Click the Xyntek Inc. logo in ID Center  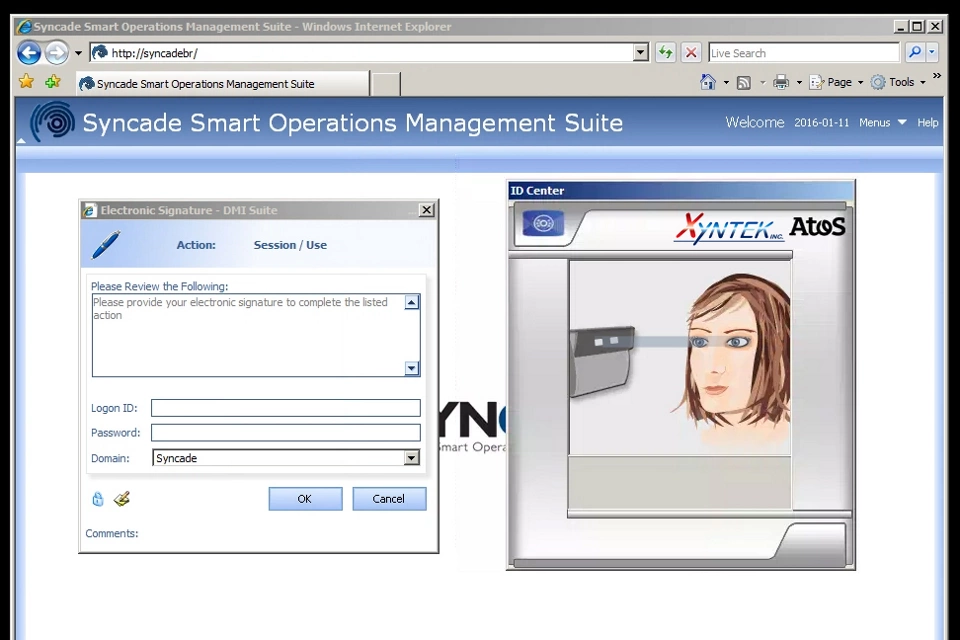coord(729,228)
